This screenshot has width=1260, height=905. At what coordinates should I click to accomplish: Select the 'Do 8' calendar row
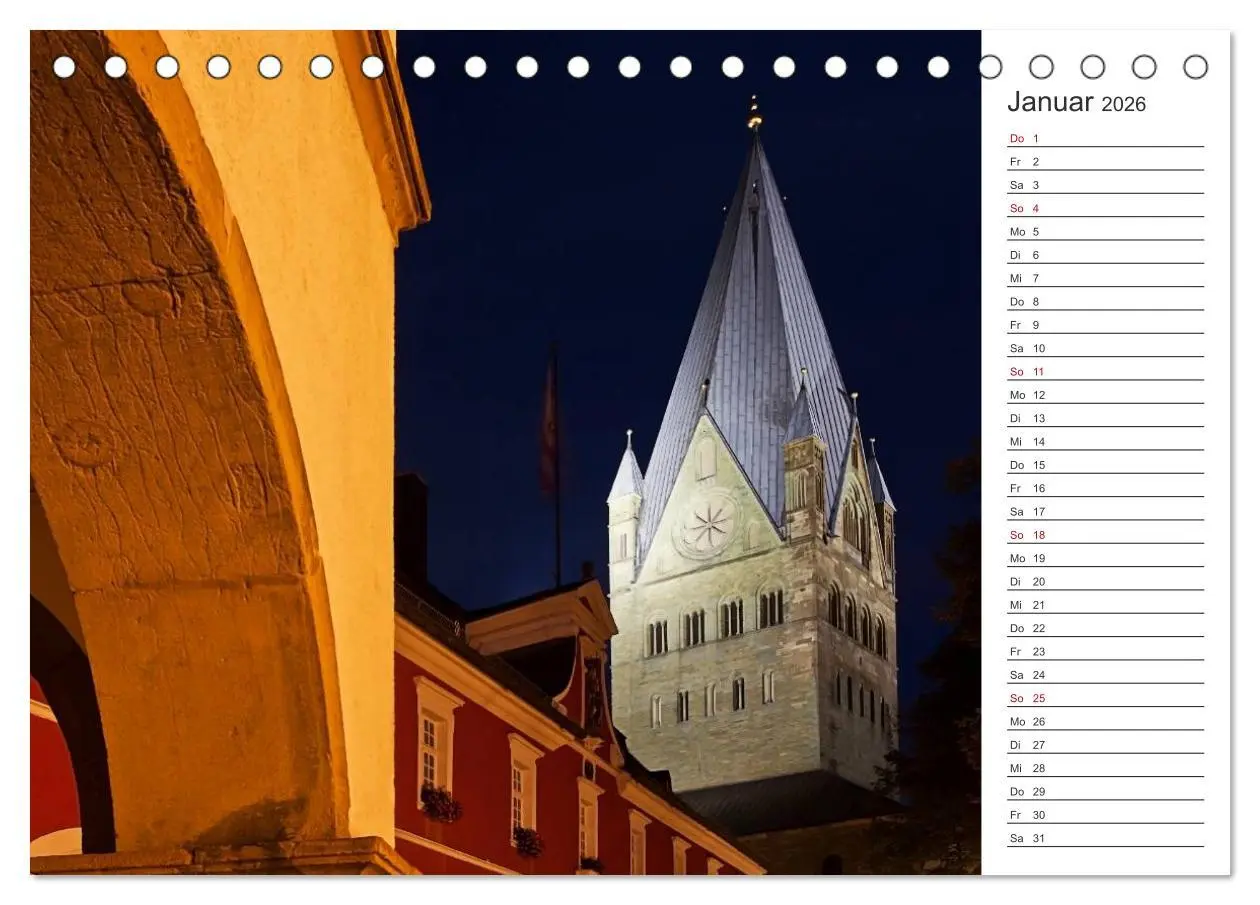click(x=1105, y=301)
